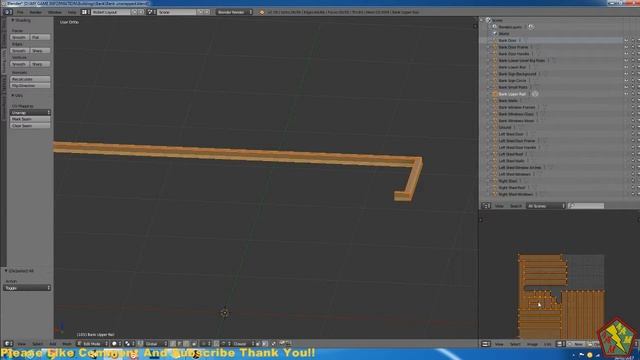
Task: Click the 3D View editor type icon
Action: tap(8, 344)
